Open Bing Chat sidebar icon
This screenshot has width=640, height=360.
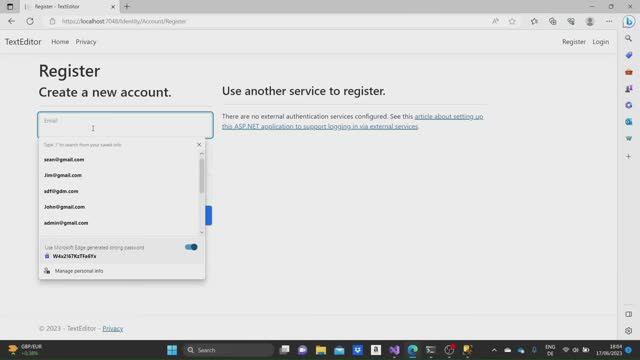629,22
